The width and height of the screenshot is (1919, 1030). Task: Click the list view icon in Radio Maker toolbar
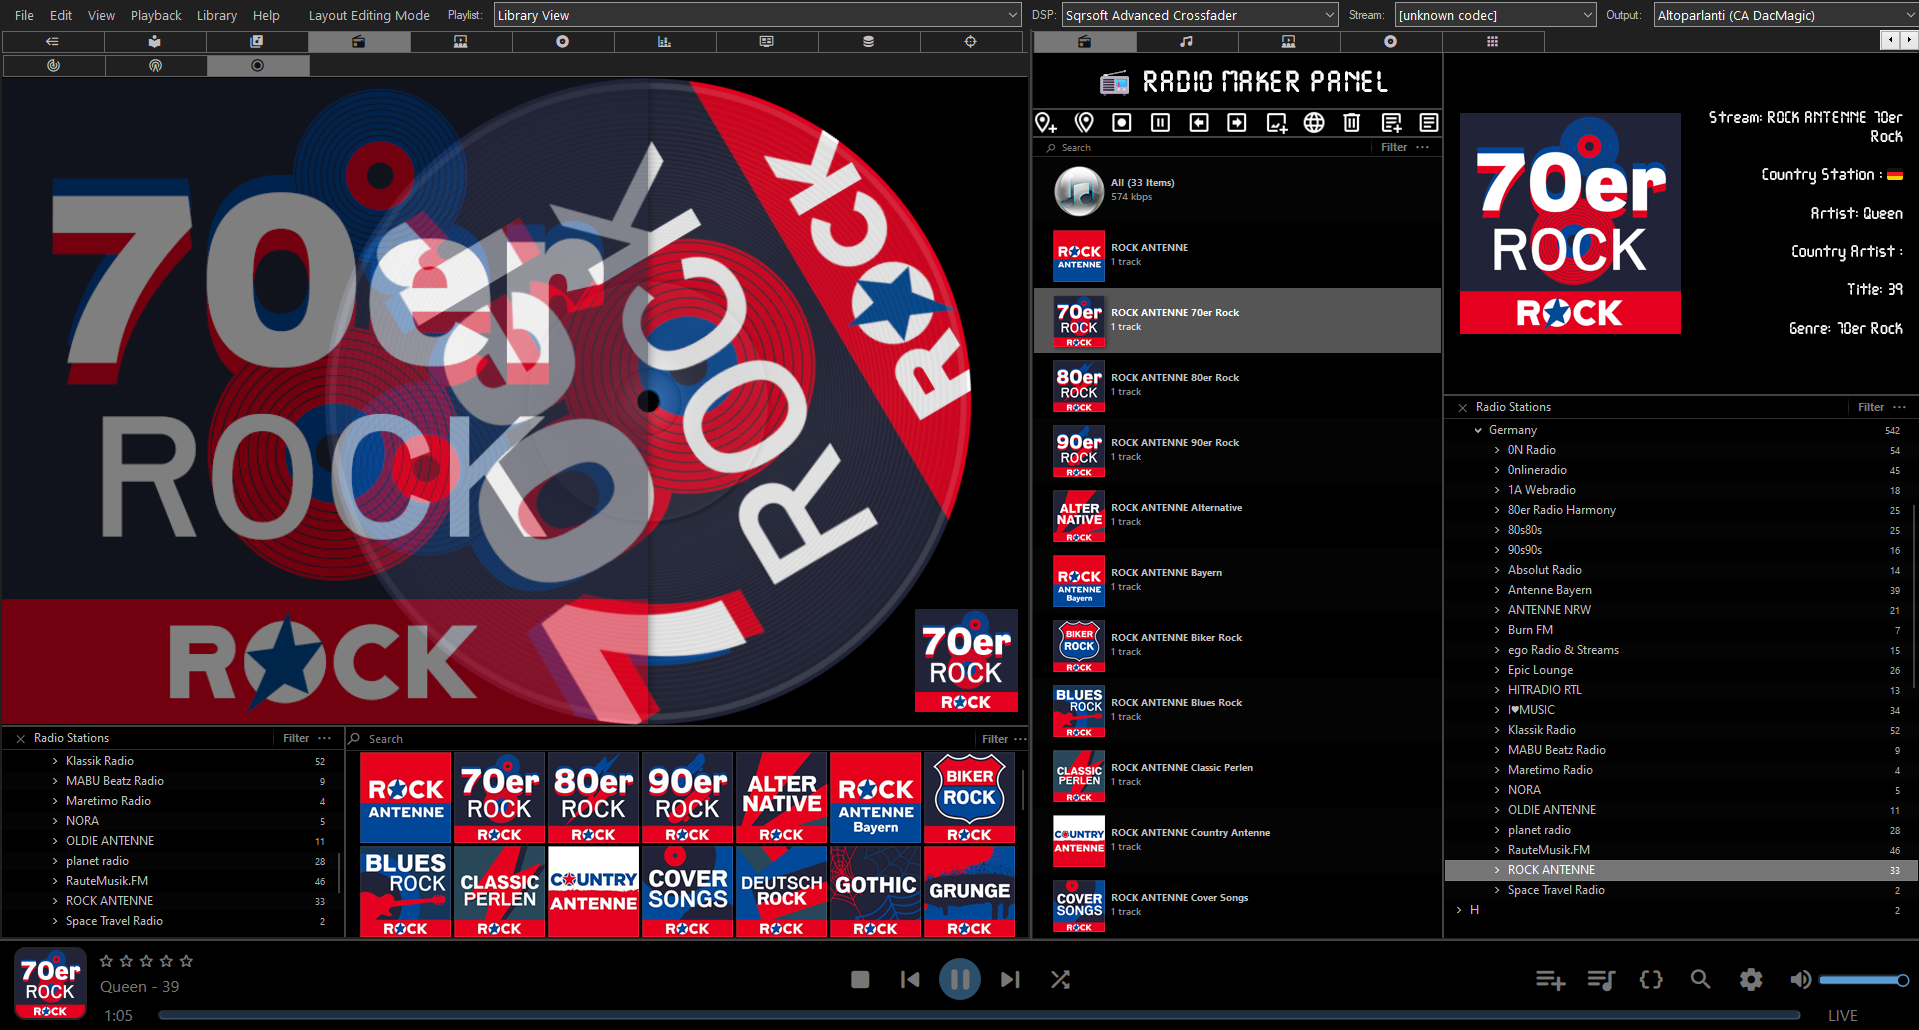[x=1429, y=122]
